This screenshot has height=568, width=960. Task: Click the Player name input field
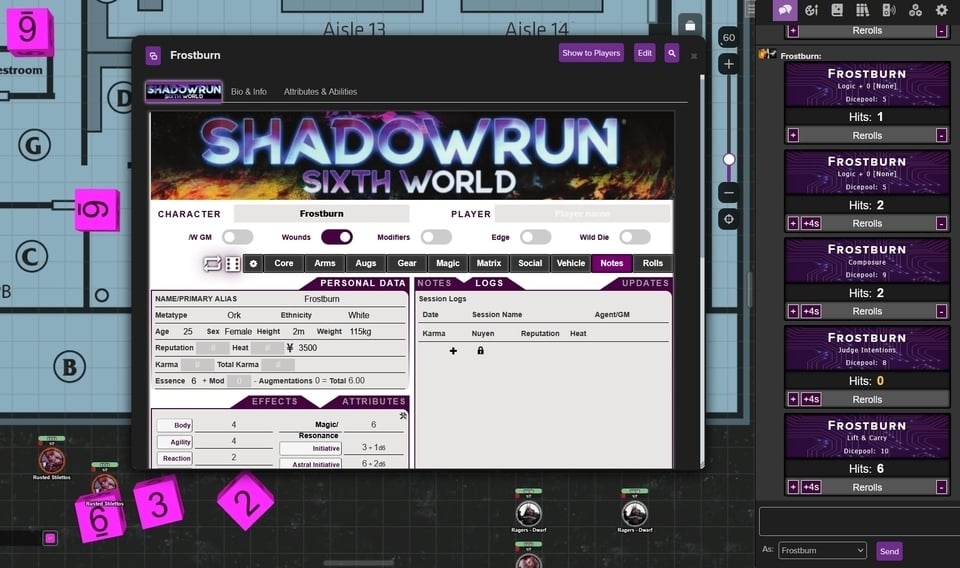(x=582, y=214)
